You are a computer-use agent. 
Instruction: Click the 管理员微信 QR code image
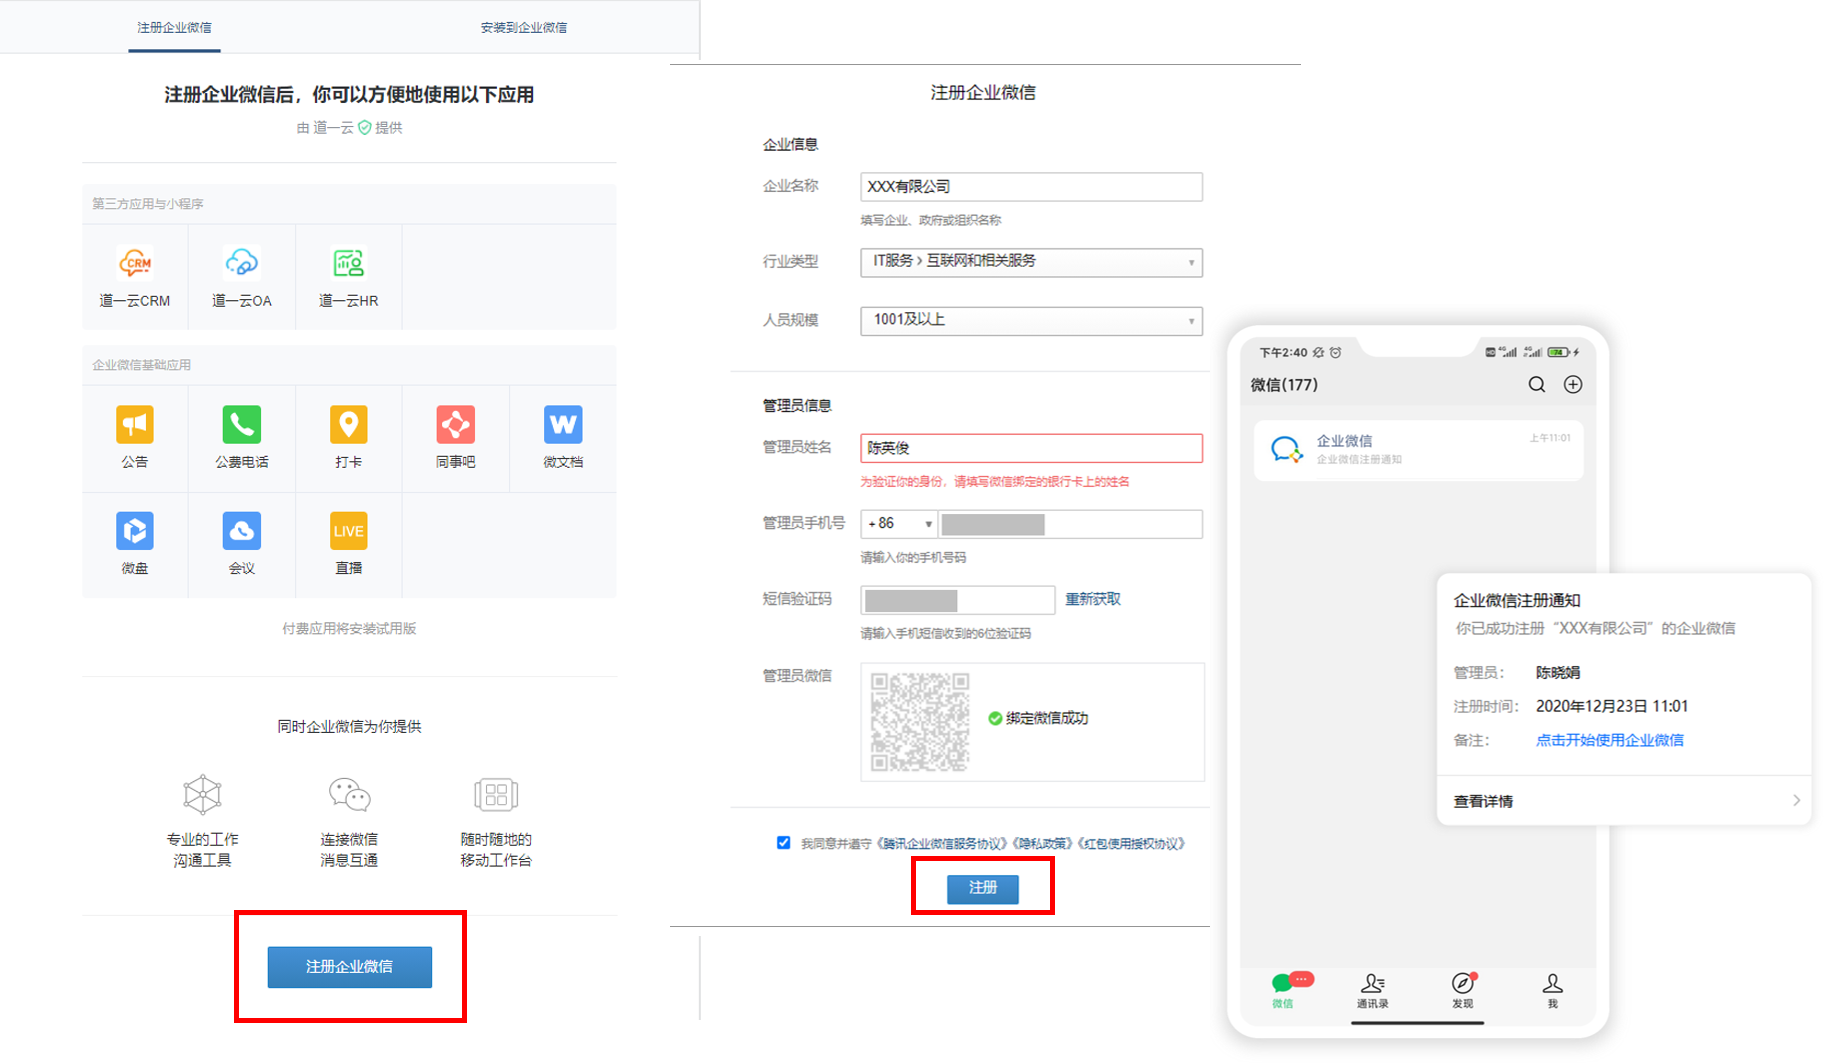click(x=919, y=722)
